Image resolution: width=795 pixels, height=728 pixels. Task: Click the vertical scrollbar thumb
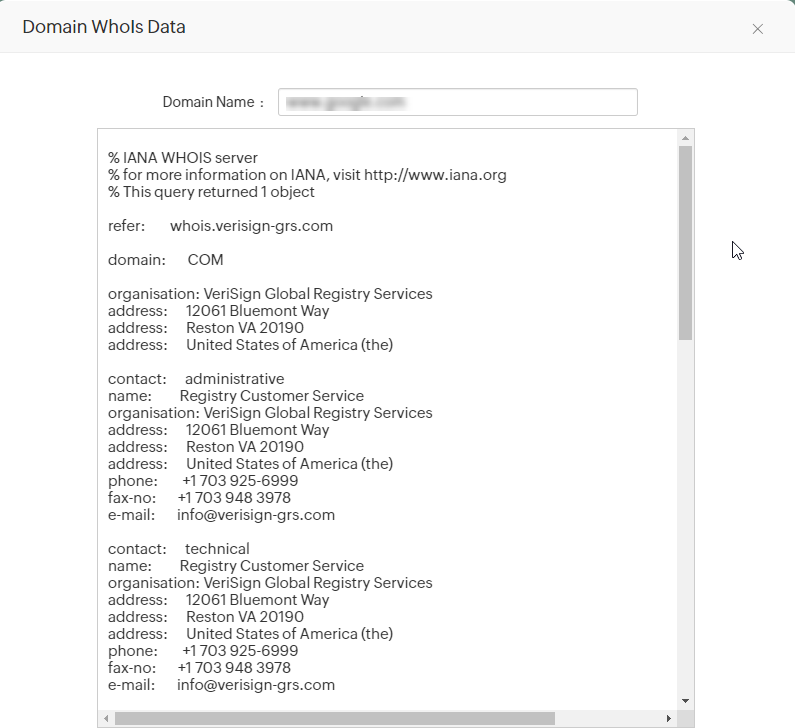(685, 243)
